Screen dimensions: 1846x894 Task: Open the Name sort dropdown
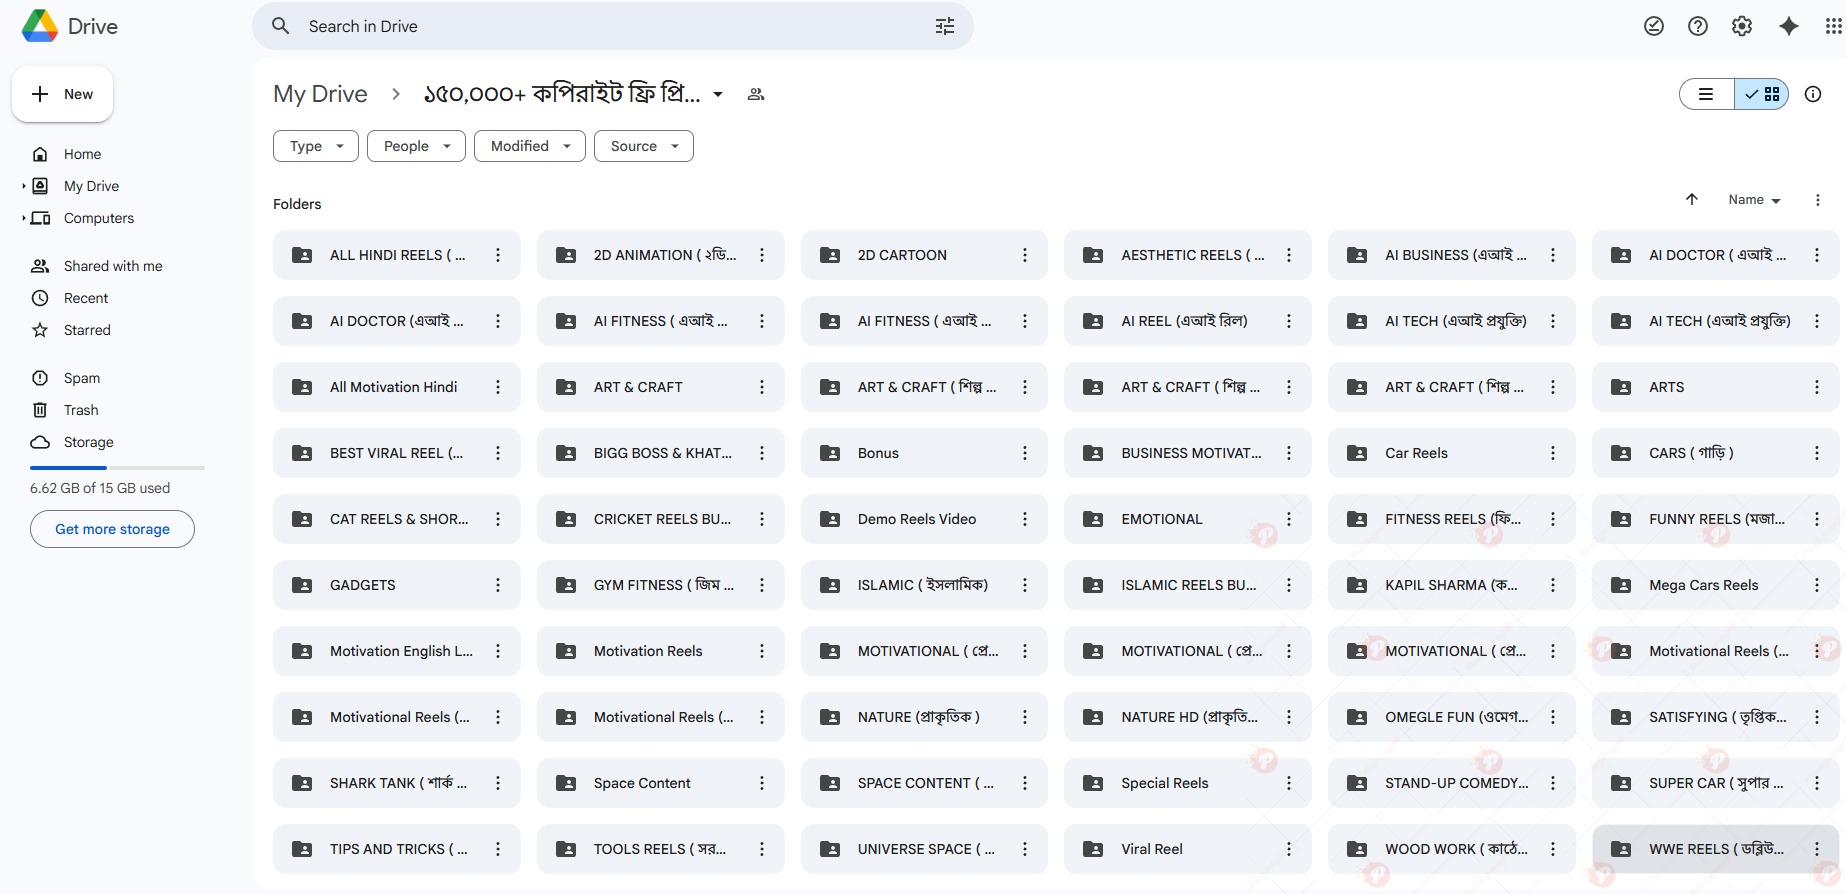pos(1754,200)
